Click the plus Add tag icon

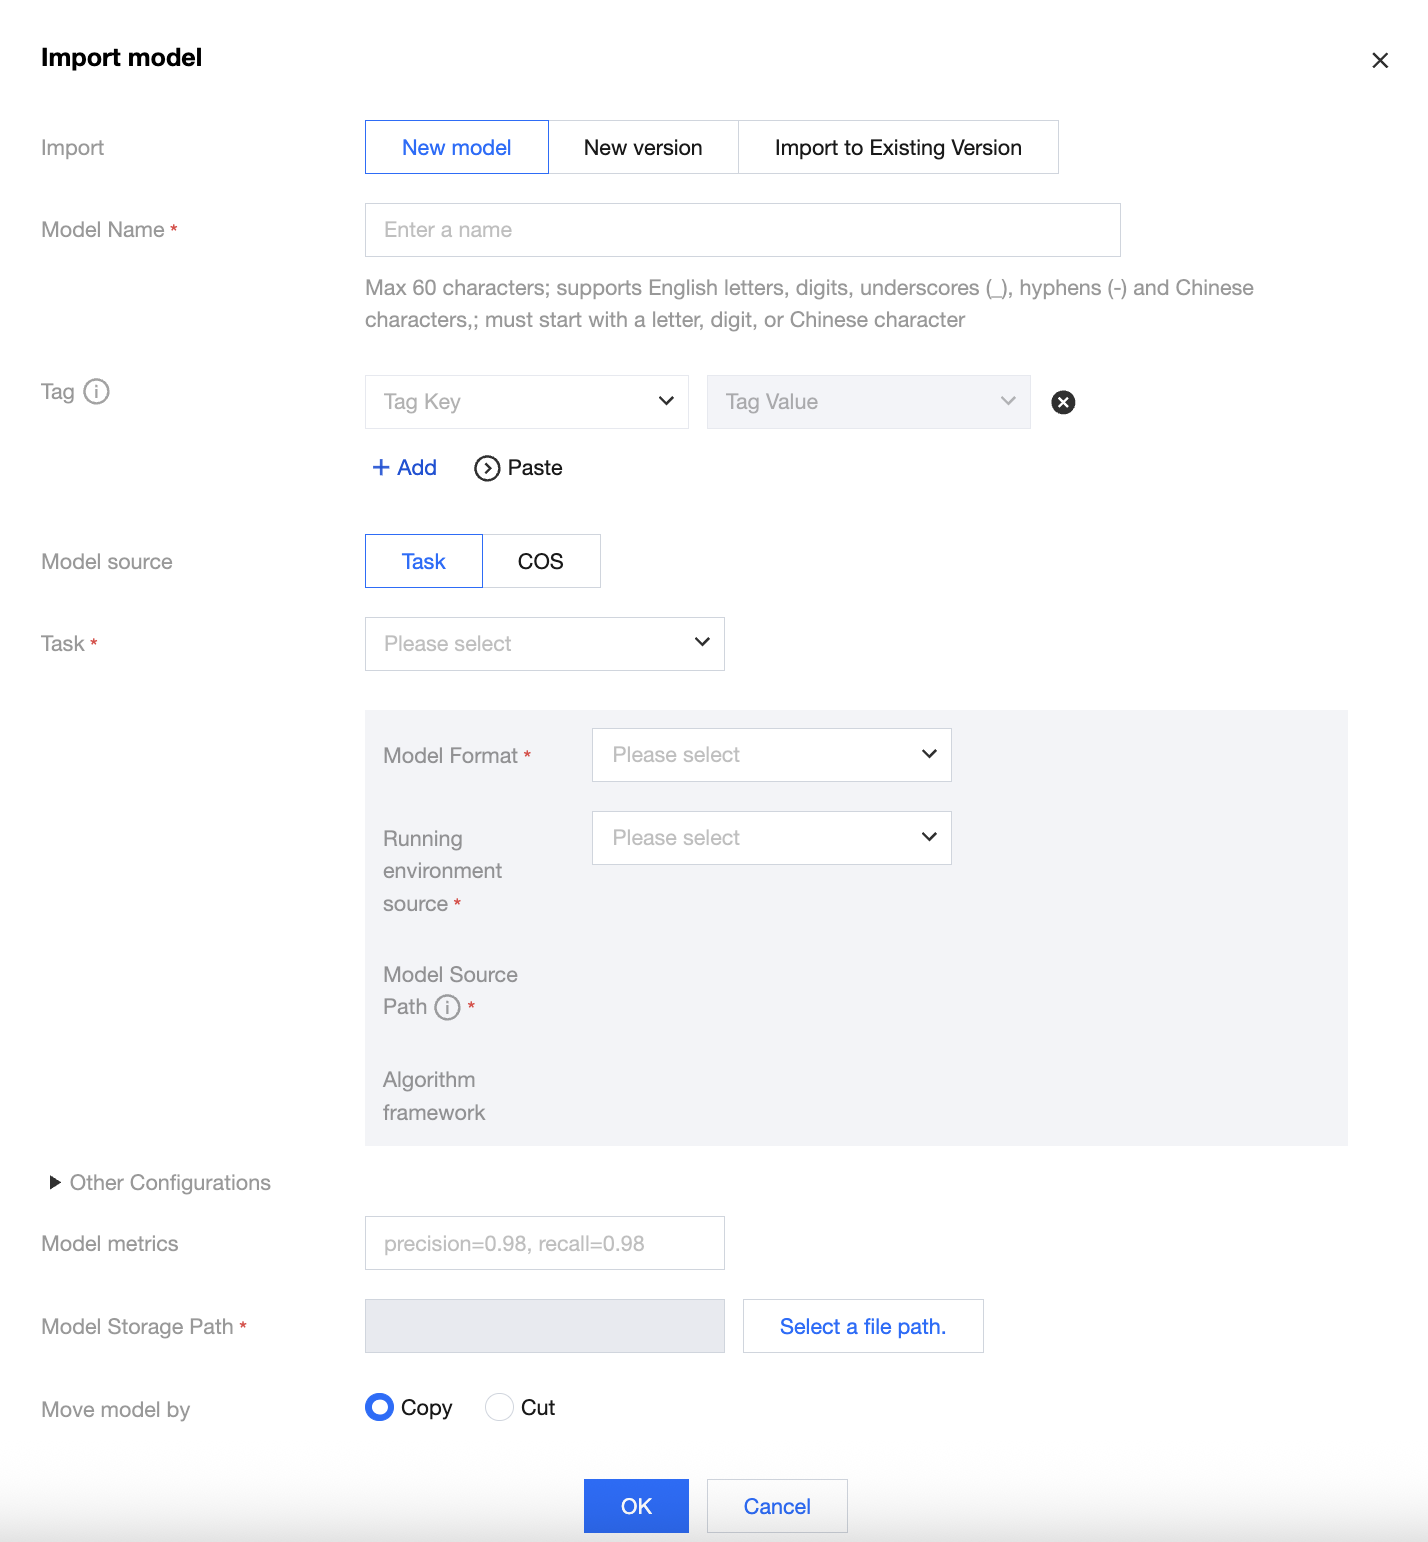click(381, 467)
